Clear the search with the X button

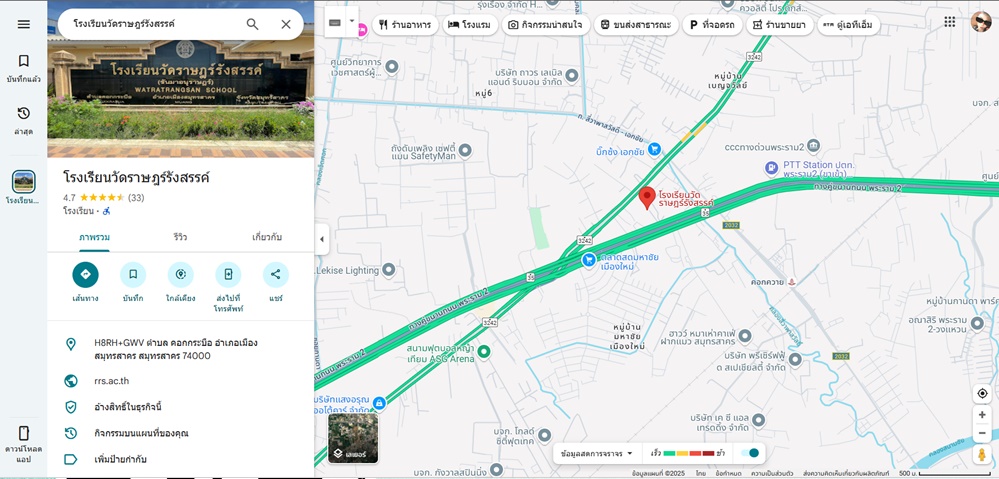(286, 24)
